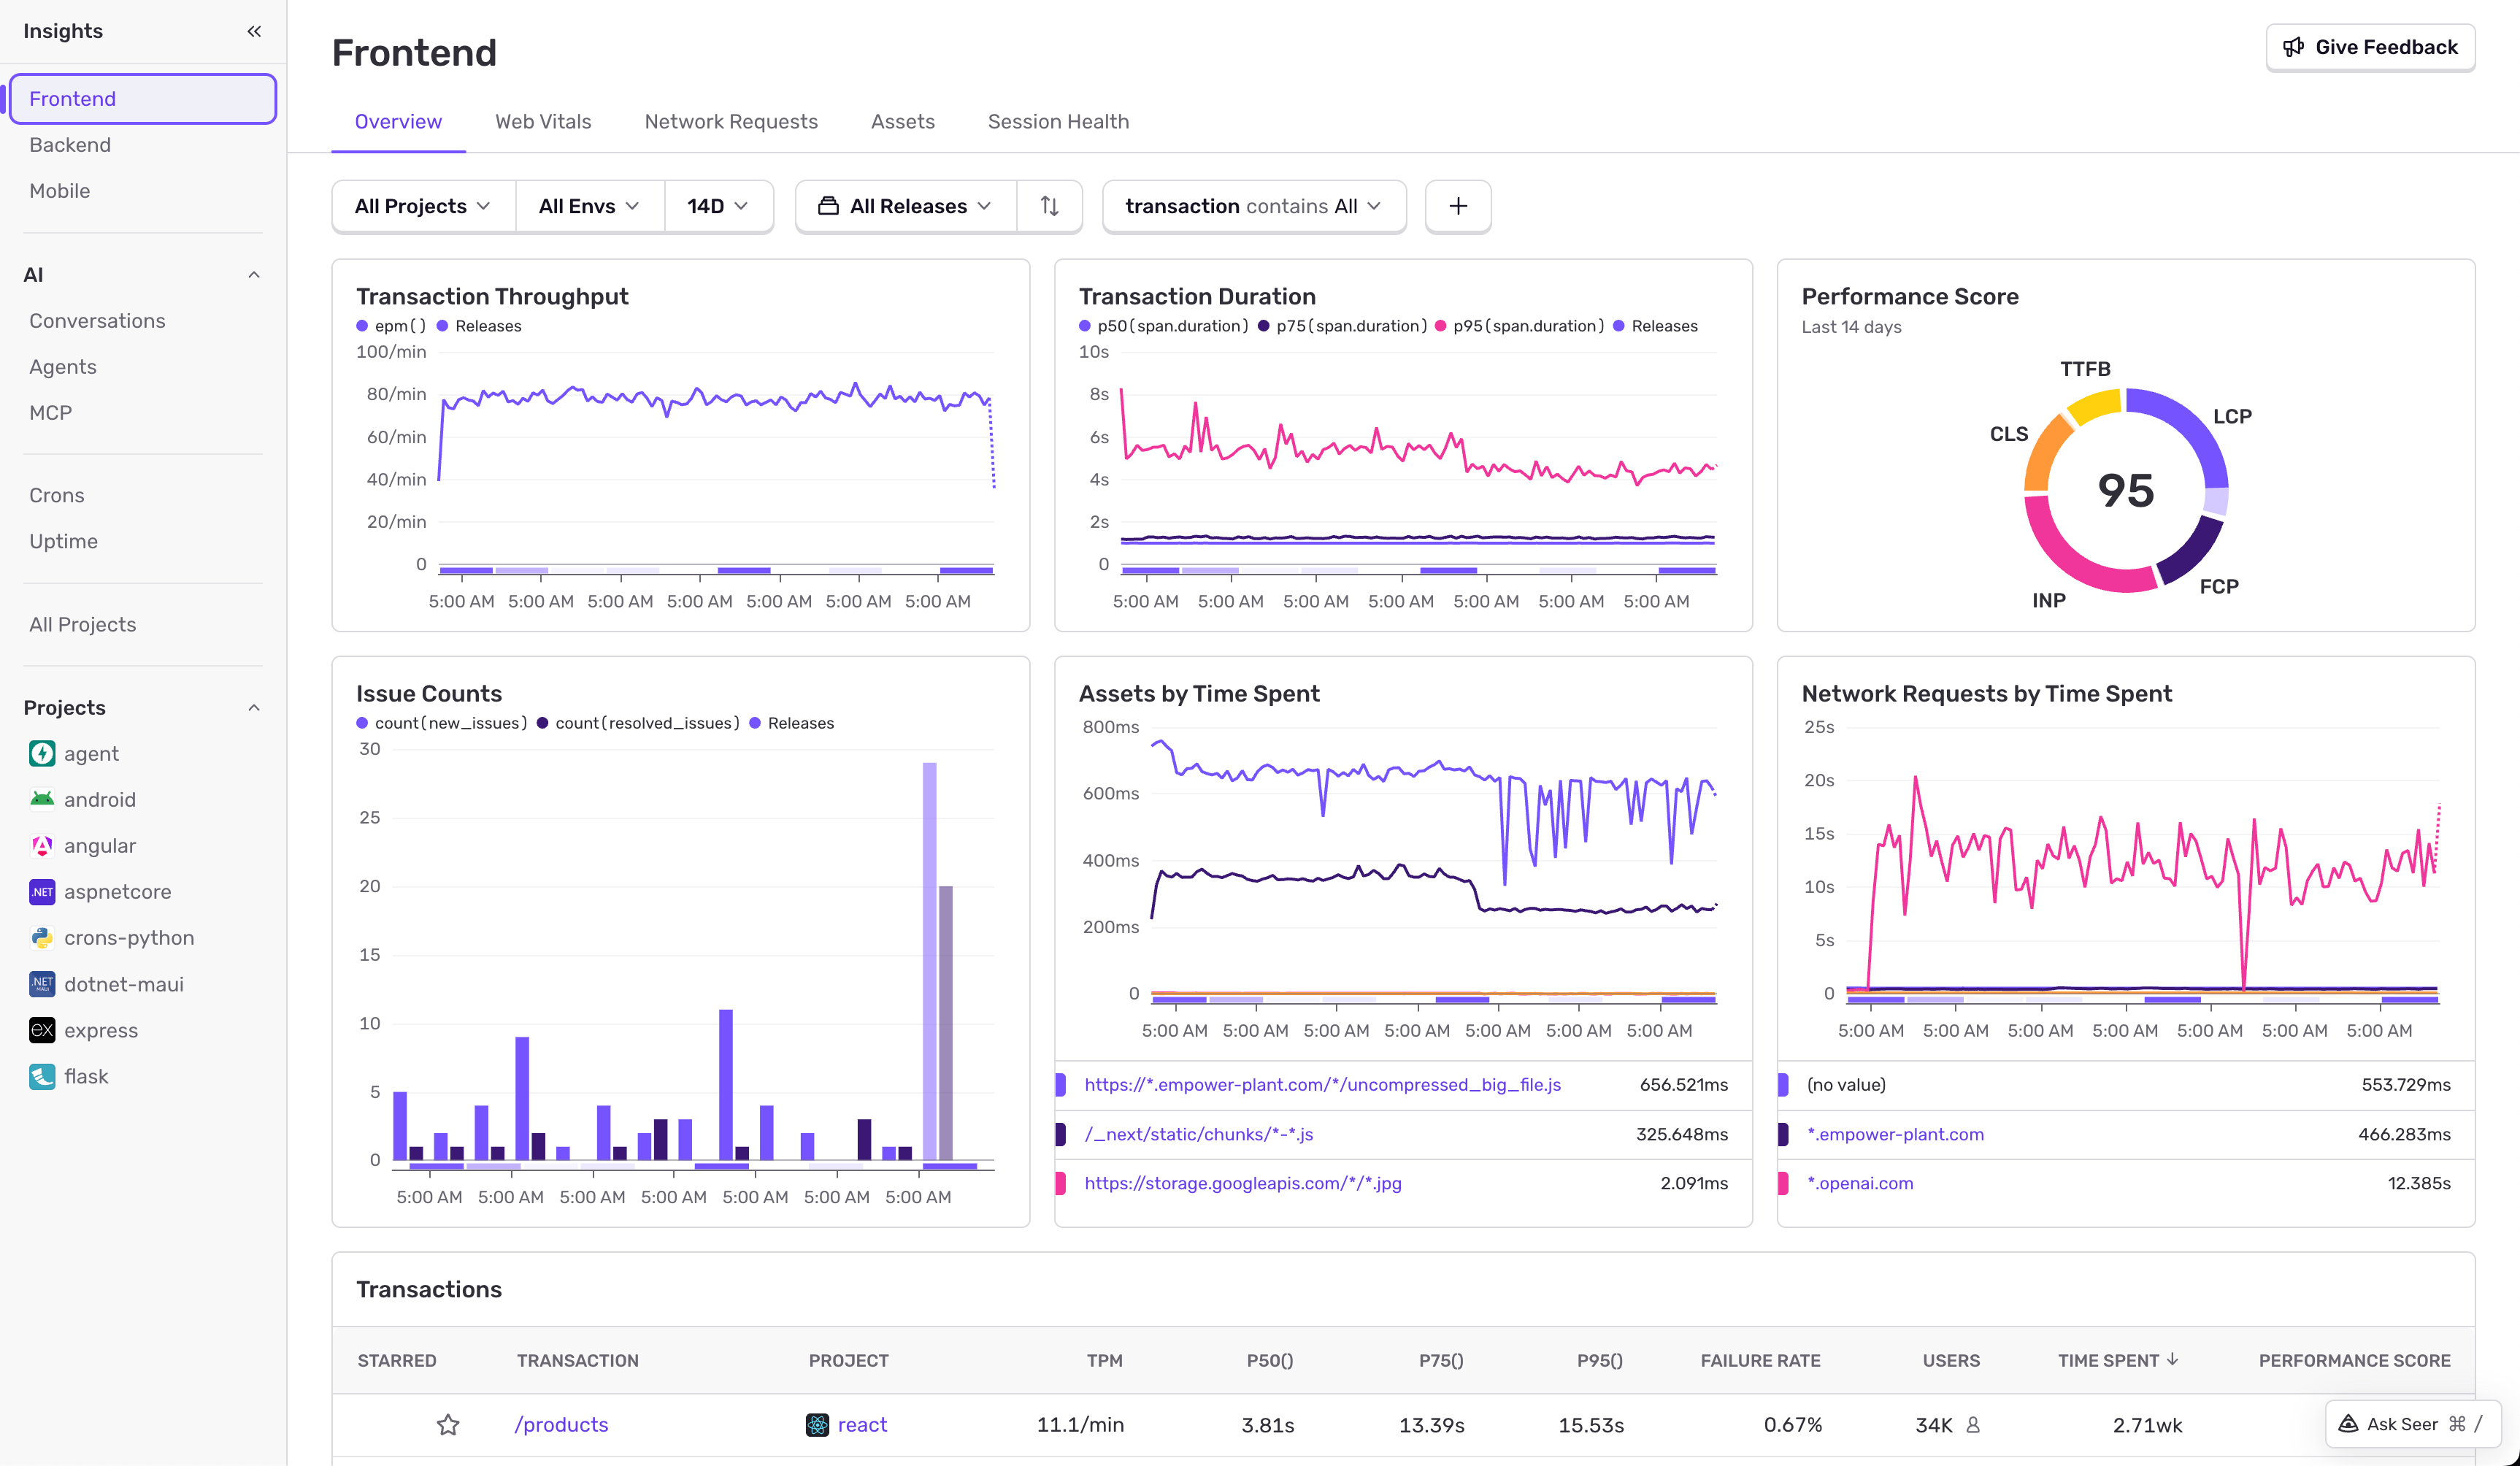This screenshot has height=1466, width=2520.
Task: Click the star icon for /products transaction
Action: [448, 1424]
